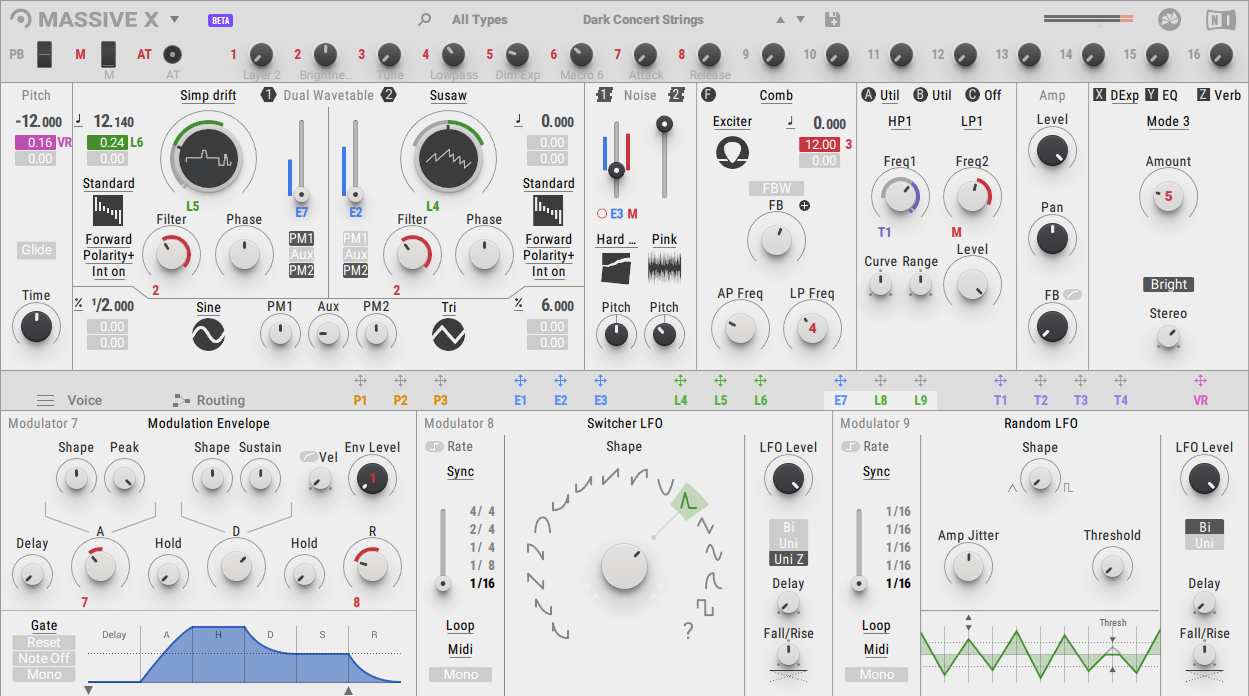Click Loop in Modulator 9
This screenshot has height=696, width=1249.
[x=876, y=626]
